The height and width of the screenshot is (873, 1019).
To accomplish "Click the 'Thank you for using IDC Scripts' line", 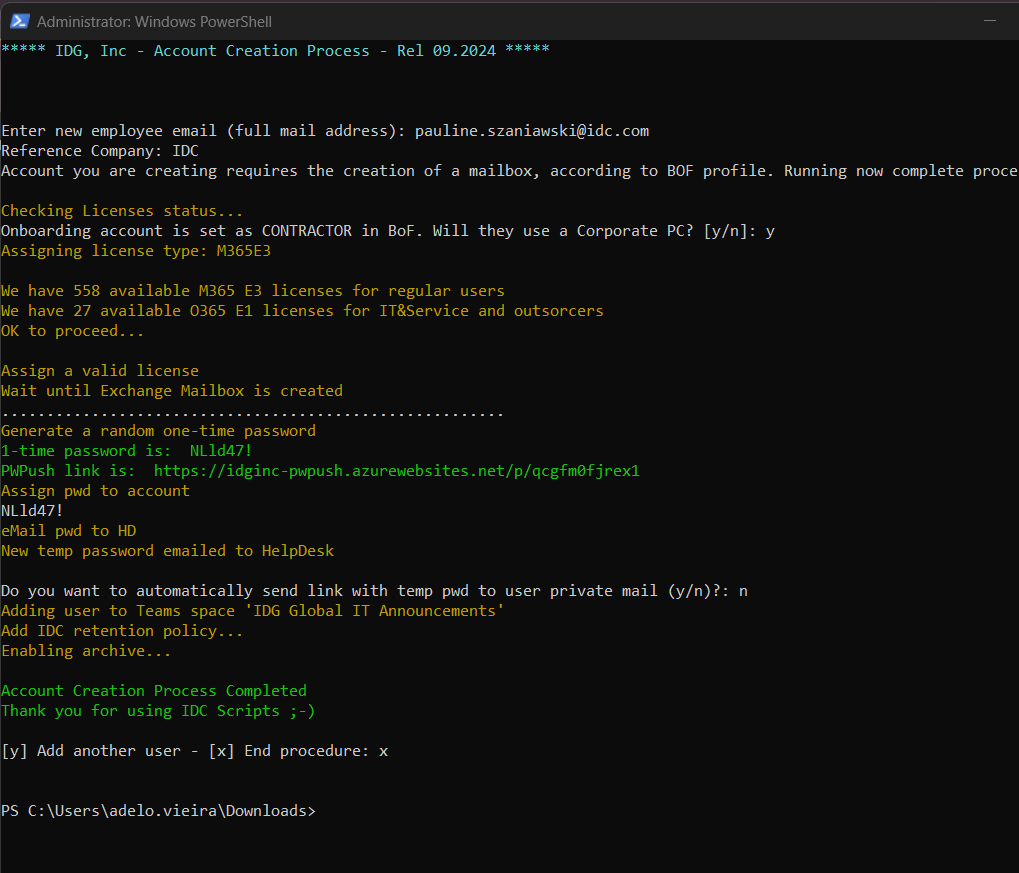I will pos(158,711).
